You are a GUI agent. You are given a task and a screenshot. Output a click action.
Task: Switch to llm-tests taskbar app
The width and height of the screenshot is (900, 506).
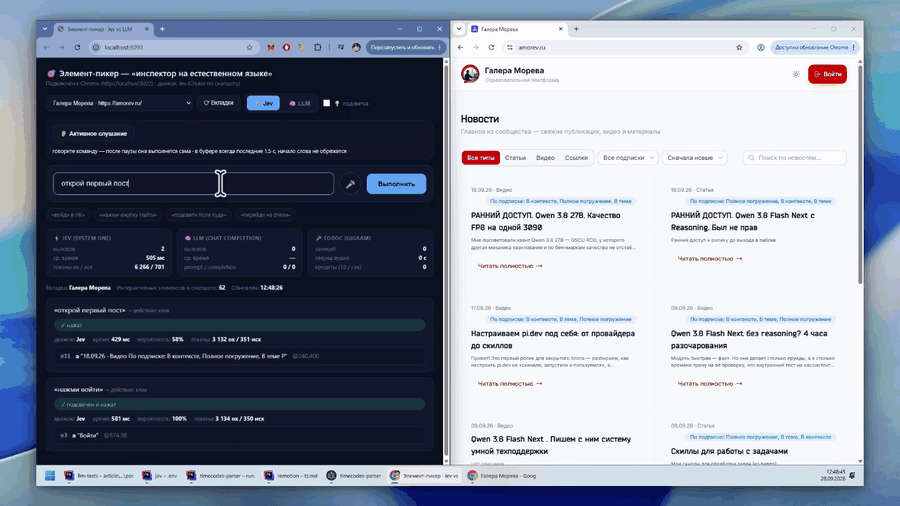[x=99, y=476]
